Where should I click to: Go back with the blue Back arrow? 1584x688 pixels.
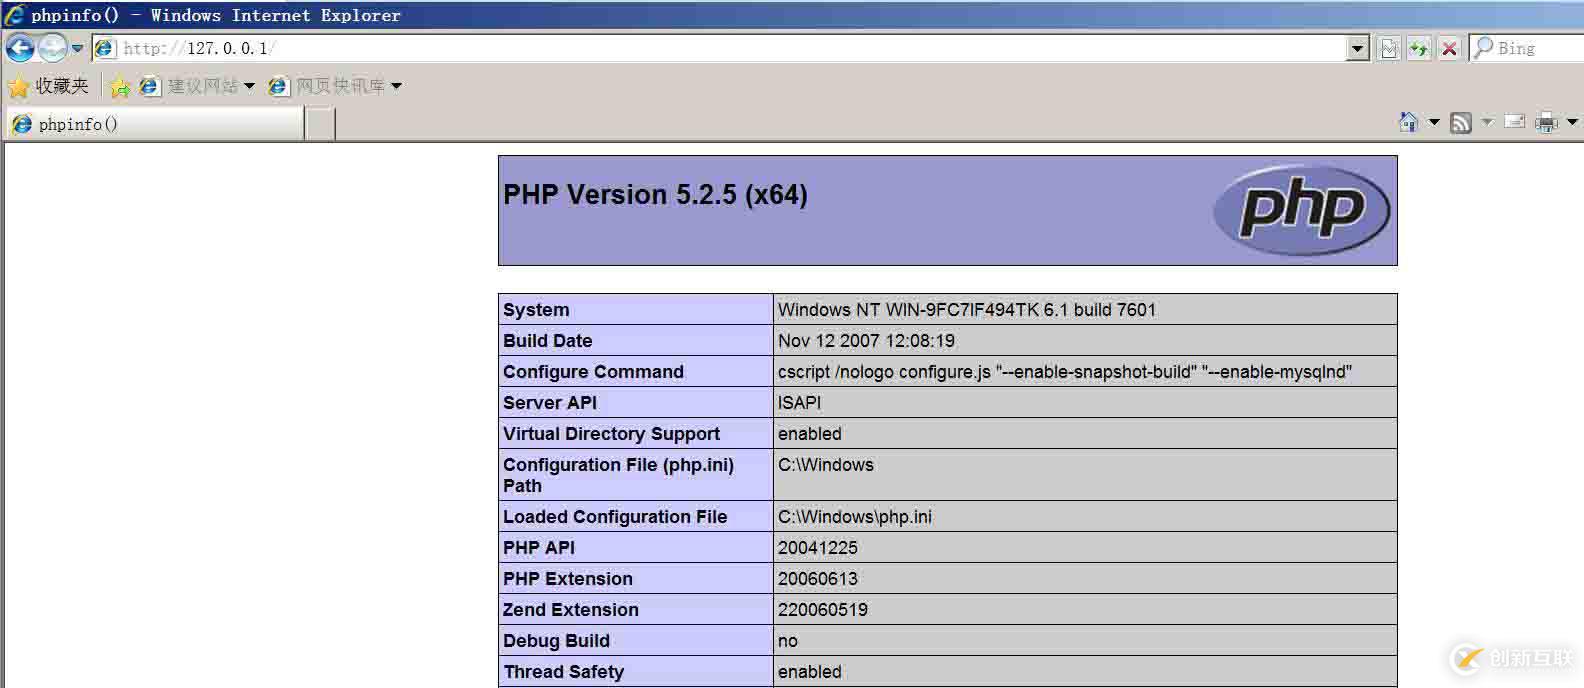click(x=20, y=47)
